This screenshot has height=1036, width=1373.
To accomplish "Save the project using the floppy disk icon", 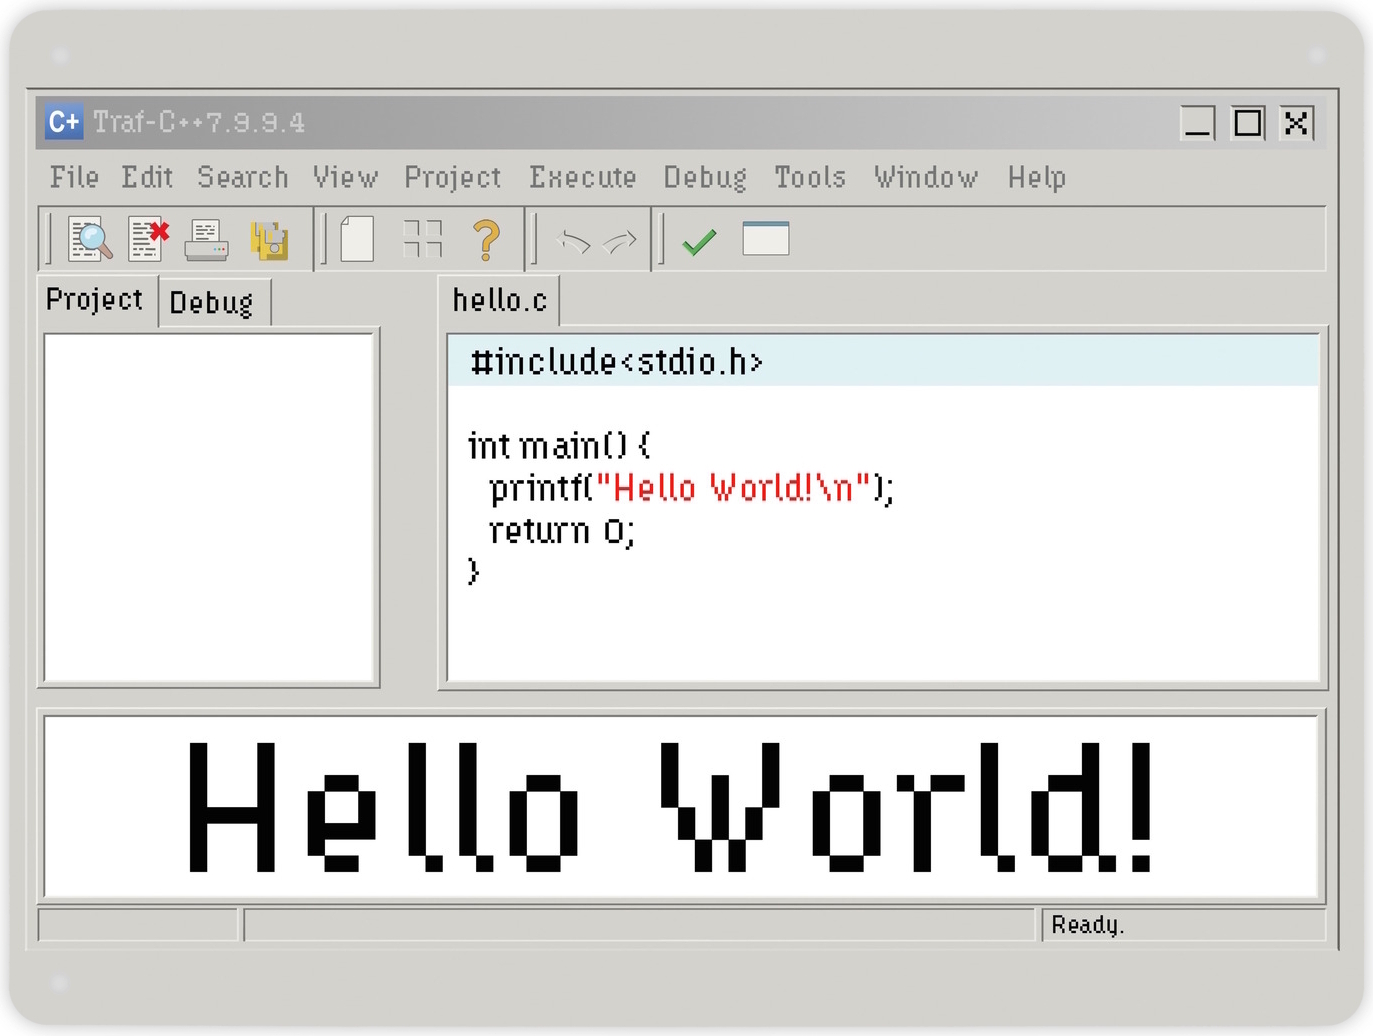I will [268, 239].
